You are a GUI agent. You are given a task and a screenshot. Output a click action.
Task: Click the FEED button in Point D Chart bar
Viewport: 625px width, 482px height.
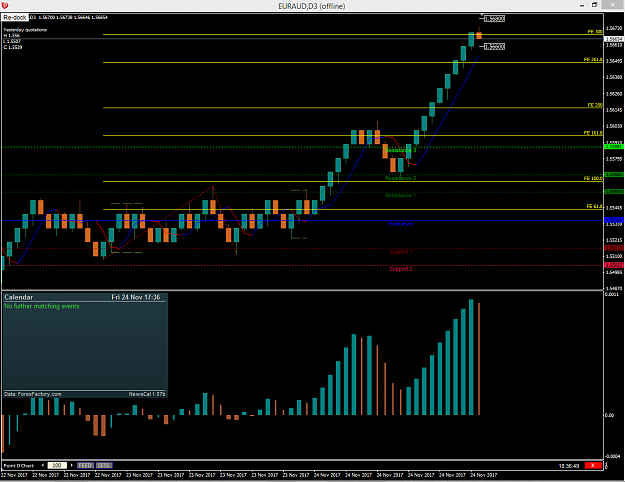(85, 465)
